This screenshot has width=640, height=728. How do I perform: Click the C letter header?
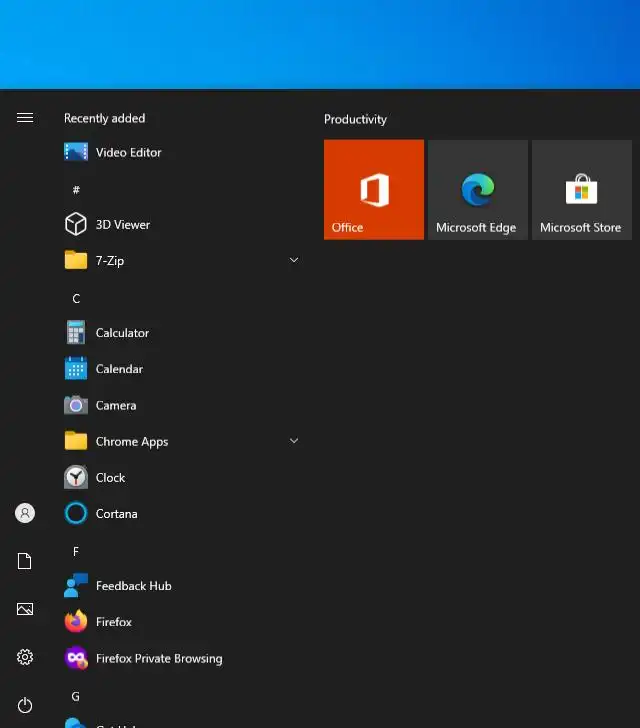pos(76,299)
